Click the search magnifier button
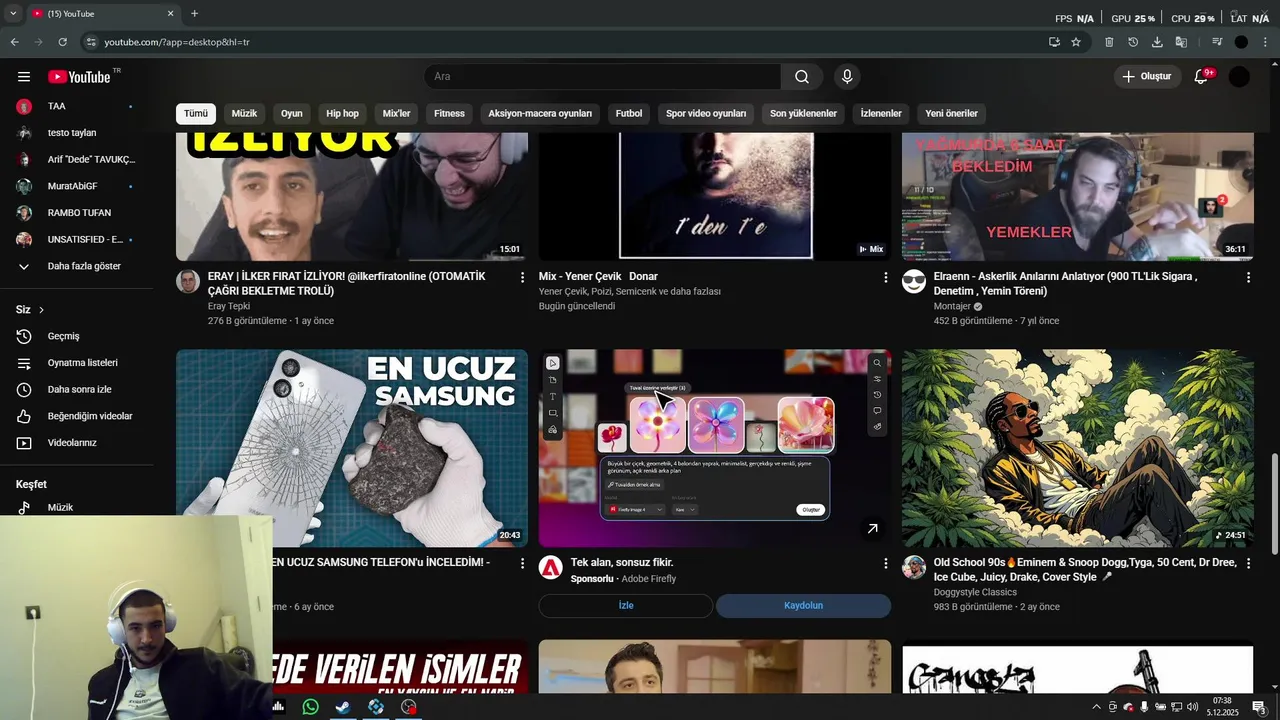 click(x=802, y=77)
